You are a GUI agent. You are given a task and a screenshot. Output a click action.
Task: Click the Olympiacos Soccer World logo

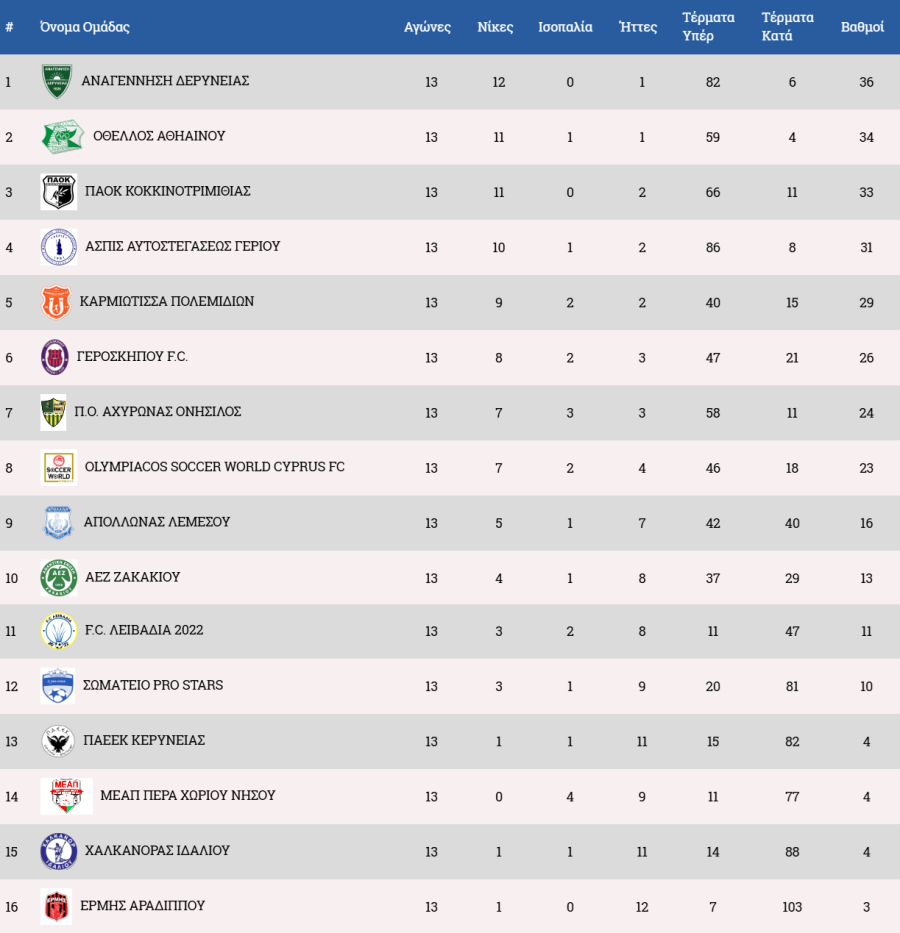coord(58,467)
